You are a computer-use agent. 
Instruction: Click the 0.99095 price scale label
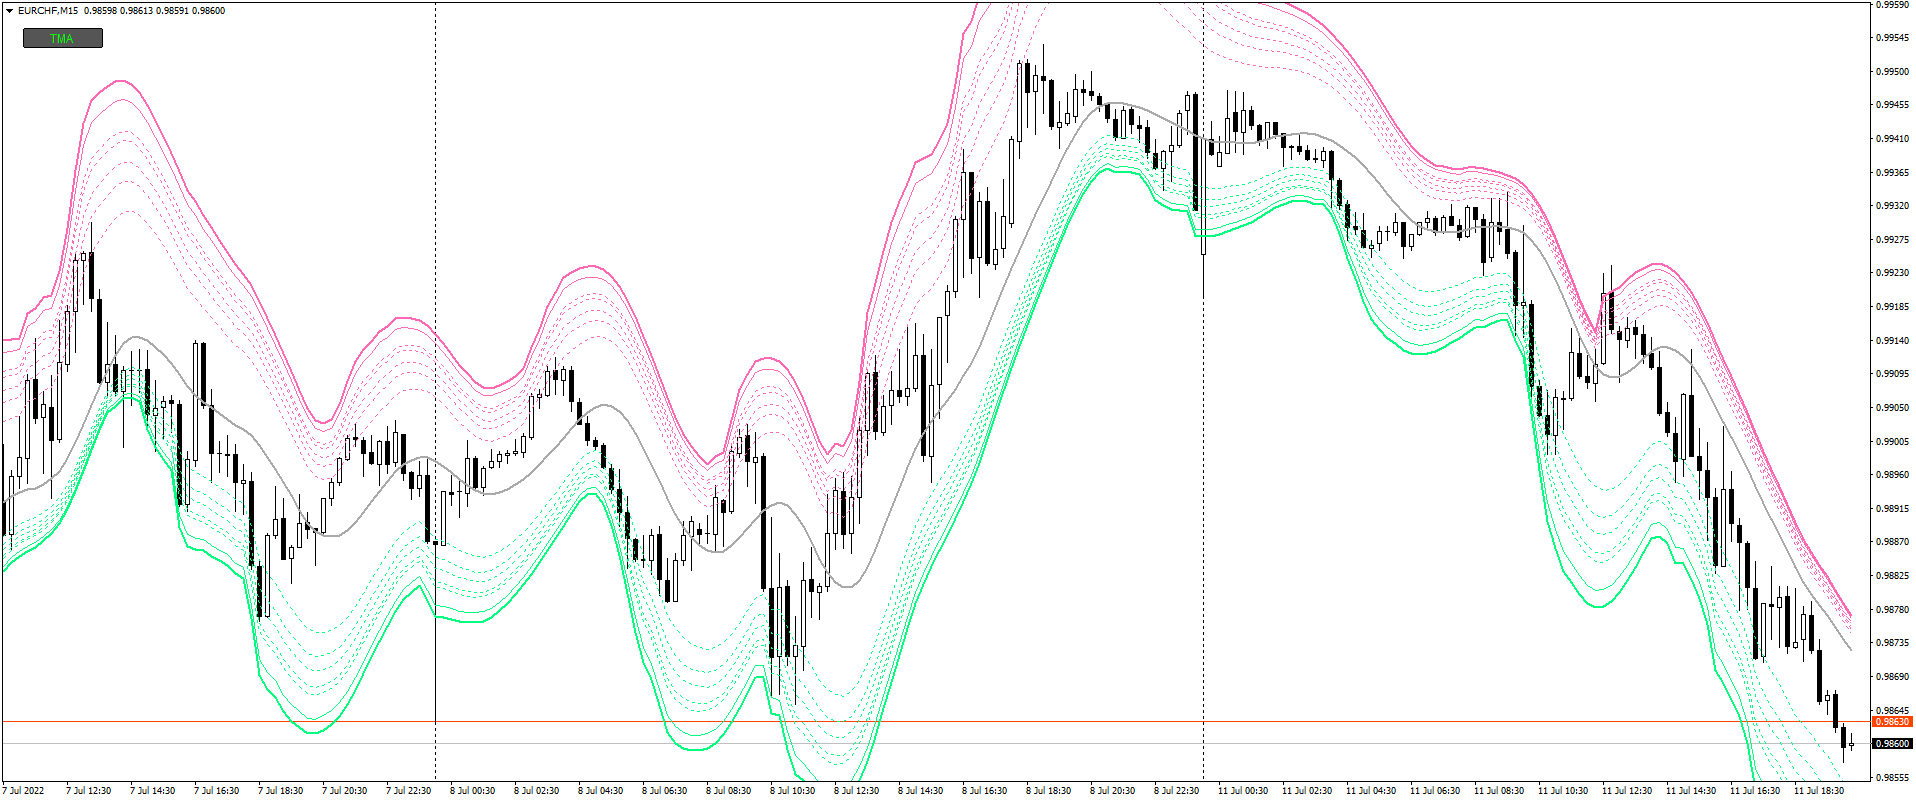click(x=1892, y=374)
